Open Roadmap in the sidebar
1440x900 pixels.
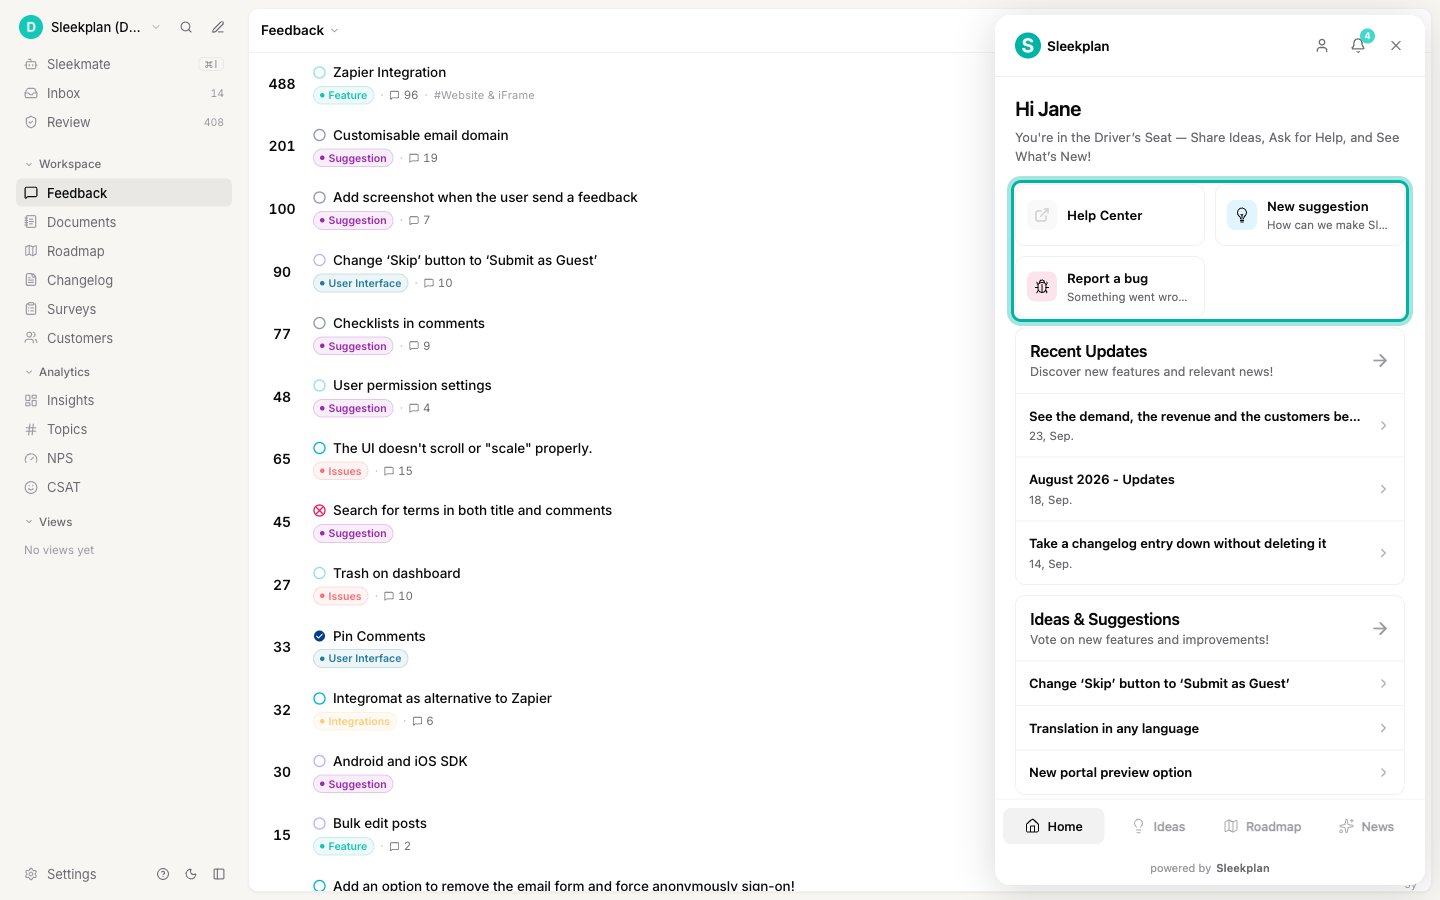click(124, 251)
